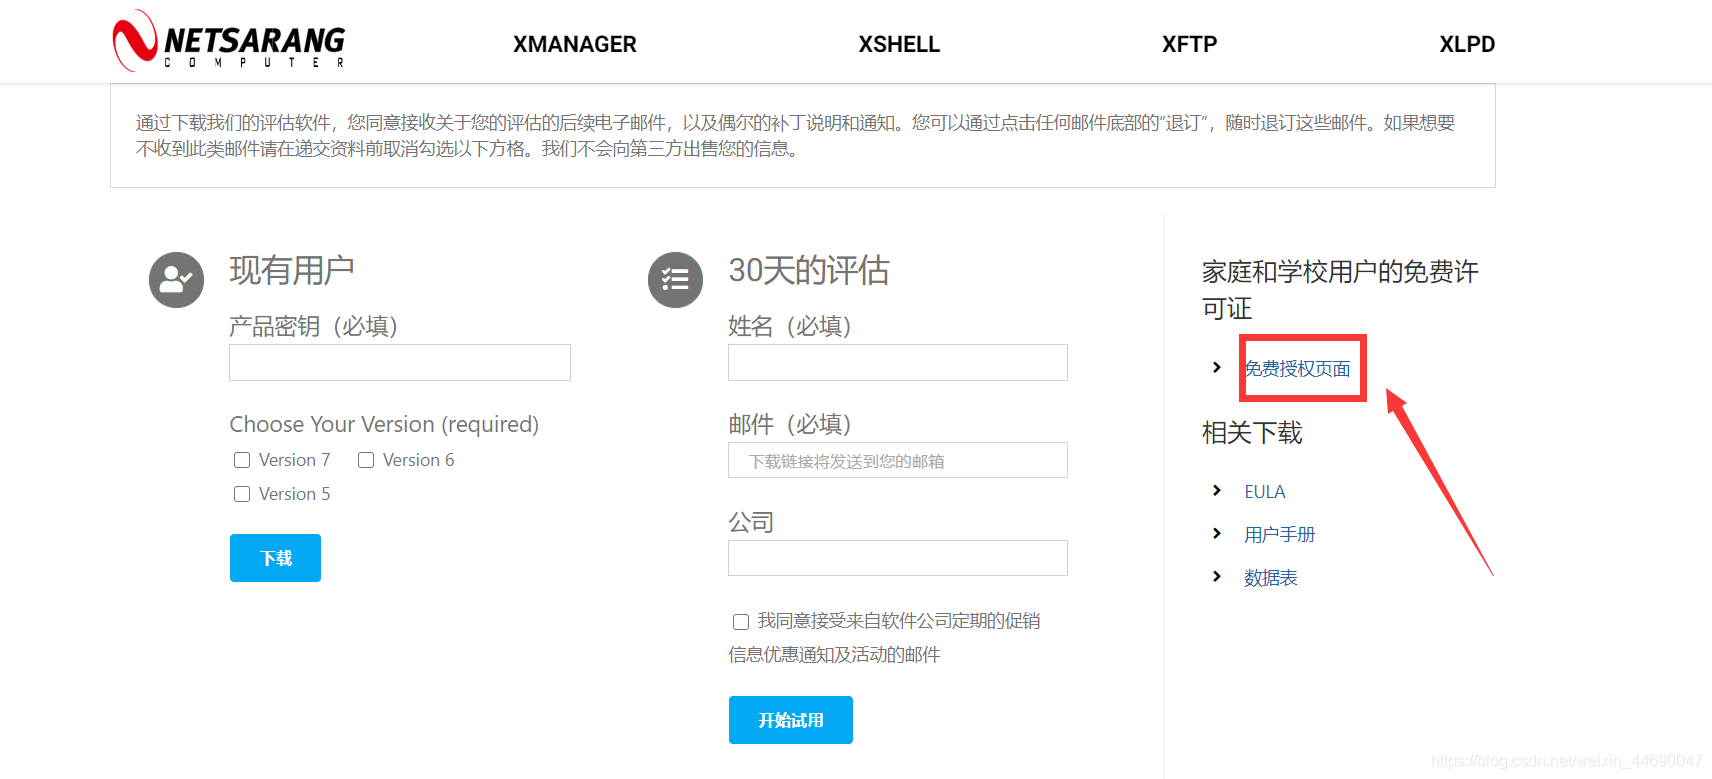Open the 用户手册 link

pyautogui.click(x=1279, y=535)
